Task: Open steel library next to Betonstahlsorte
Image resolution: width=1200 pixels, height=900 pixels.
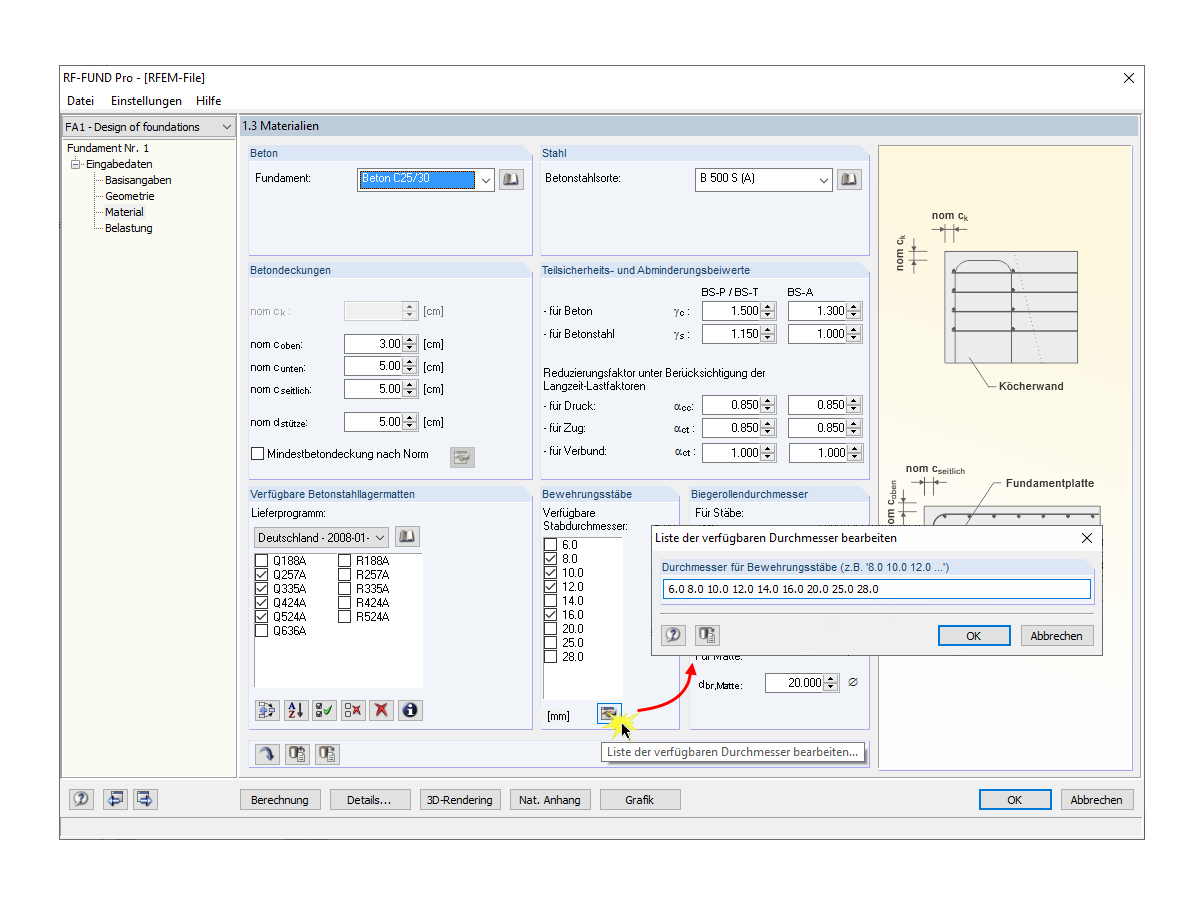Action: click(849, 180)
